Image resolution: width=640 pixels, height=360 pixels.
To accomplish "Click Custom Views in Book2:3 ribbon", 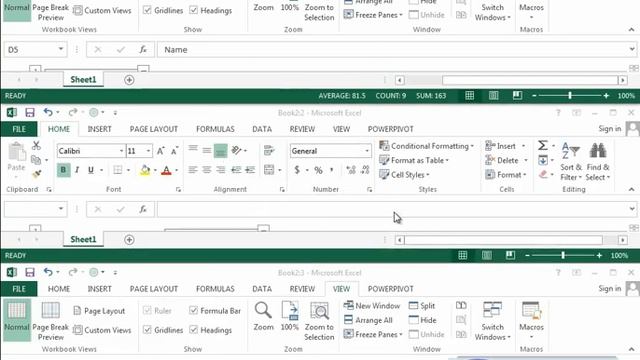I will coord(102,330).
